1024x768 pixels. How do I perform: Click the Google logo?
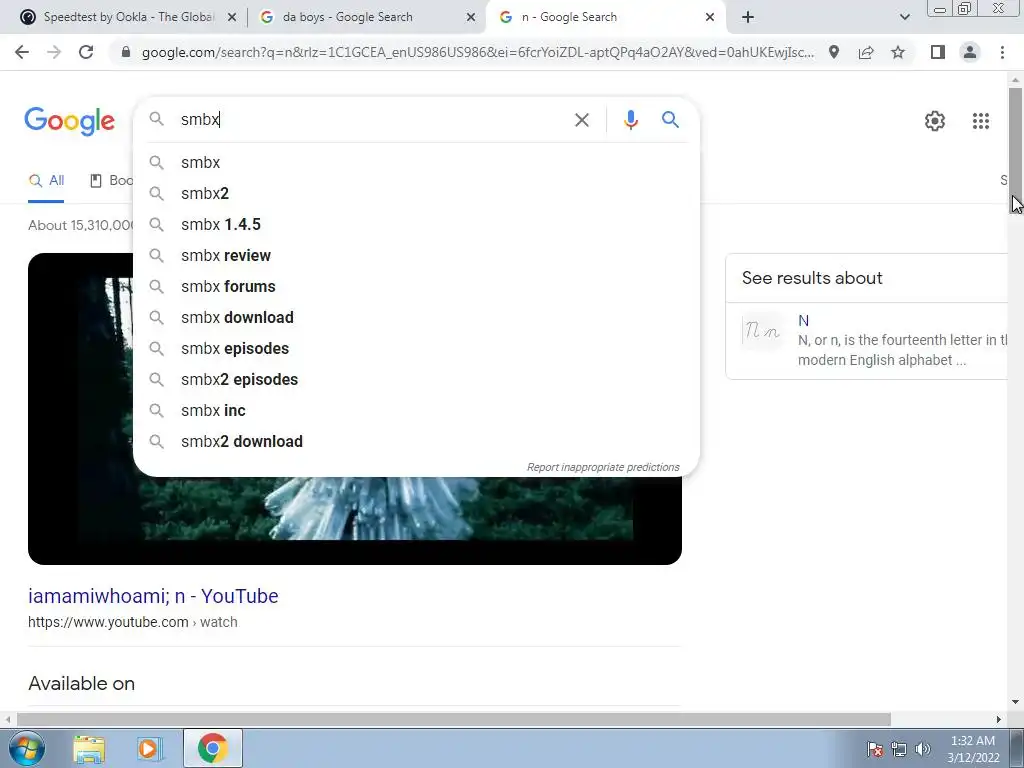click(70, 121)
